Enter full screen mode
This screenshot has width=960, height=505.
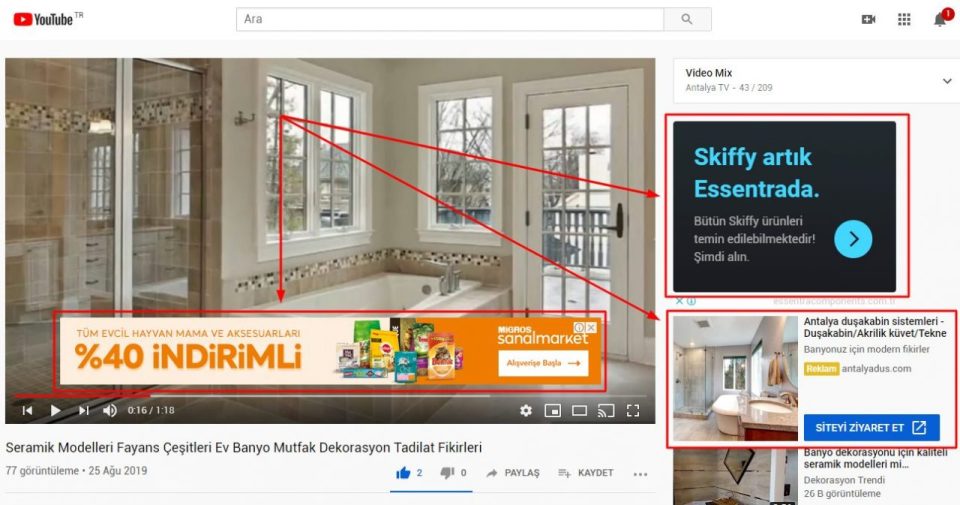pos(633,410)
